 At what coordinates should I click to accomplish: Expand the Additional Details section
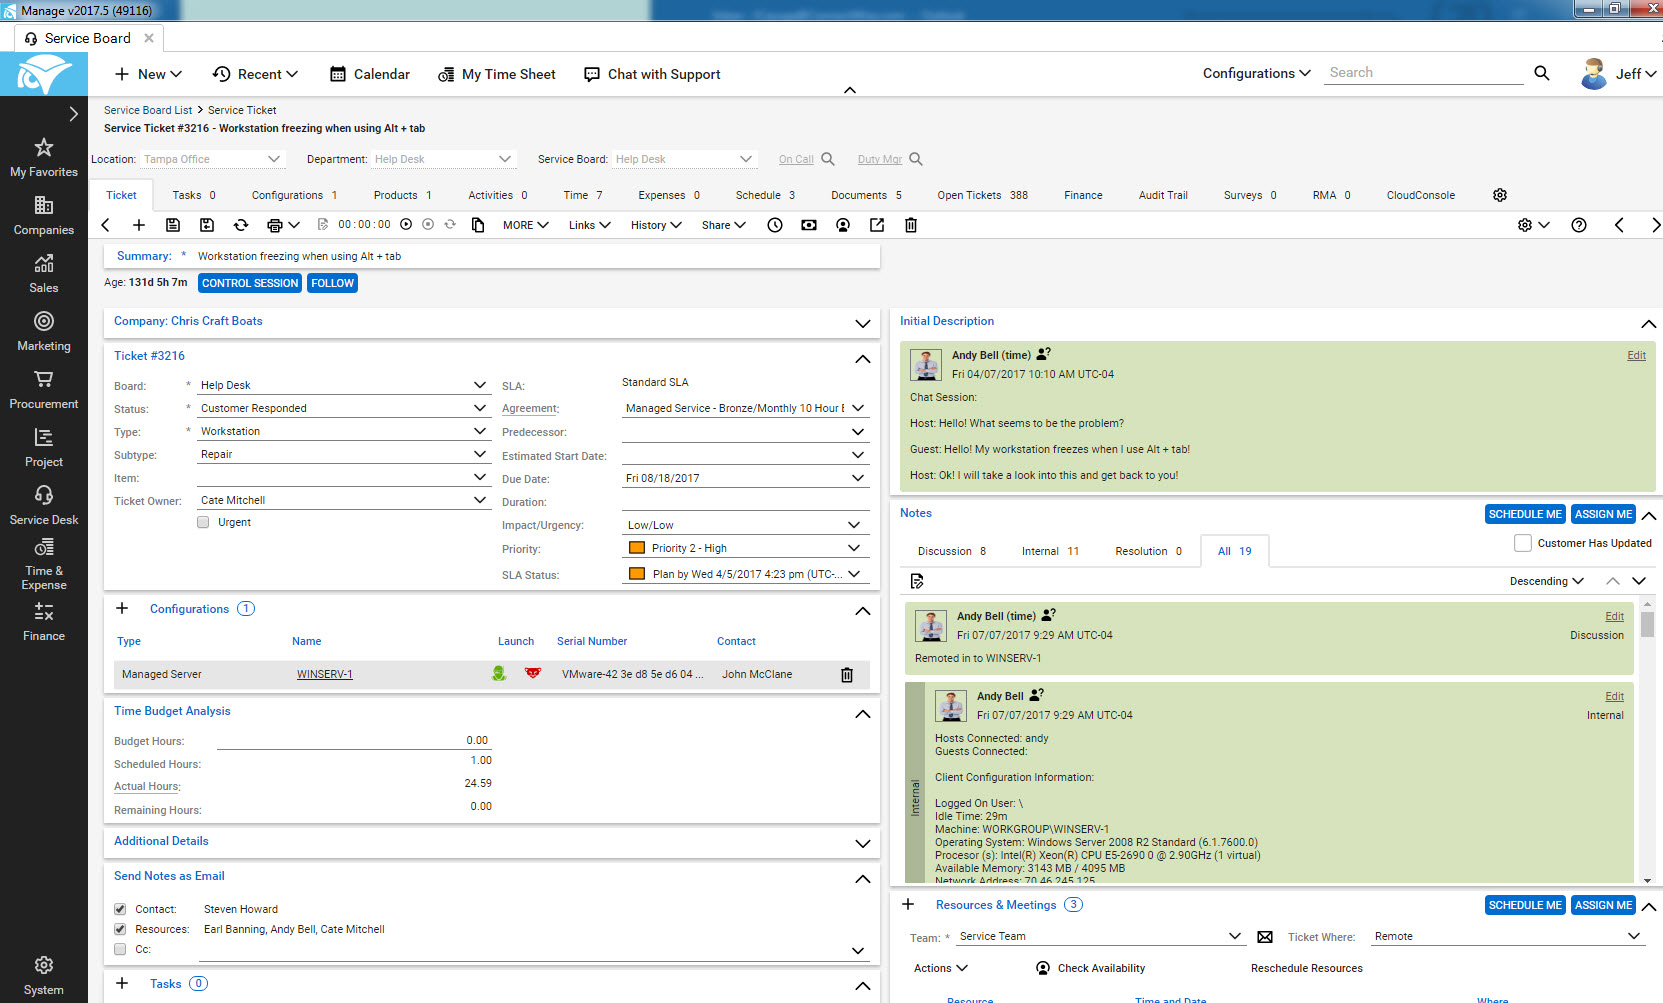click(x=862, y=843)
